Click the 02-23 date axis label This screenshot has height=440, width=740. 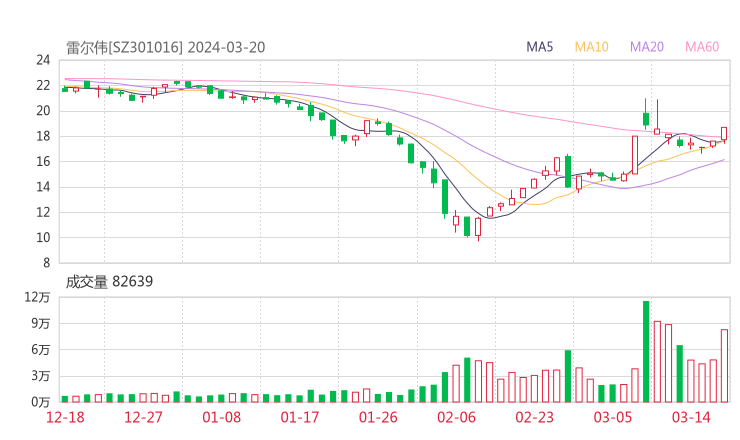point(534,417)
